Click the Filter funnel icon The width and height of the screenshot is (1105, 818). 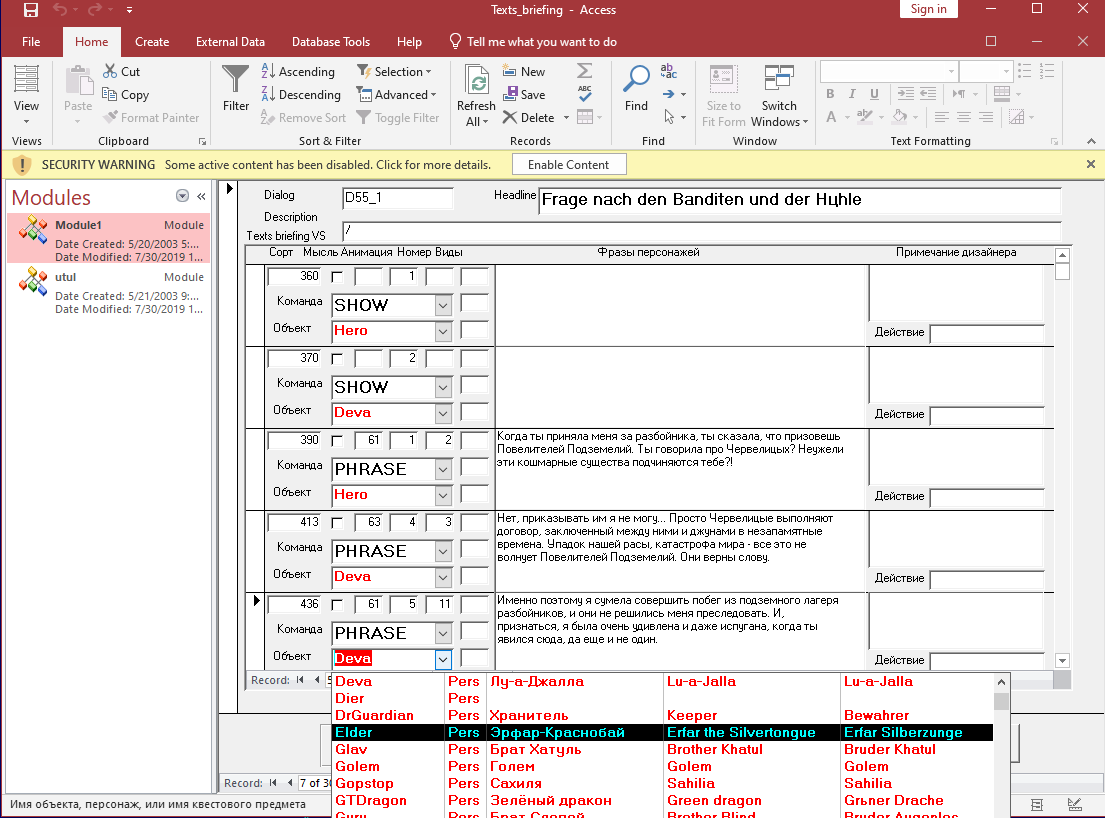tap(236, 80)
